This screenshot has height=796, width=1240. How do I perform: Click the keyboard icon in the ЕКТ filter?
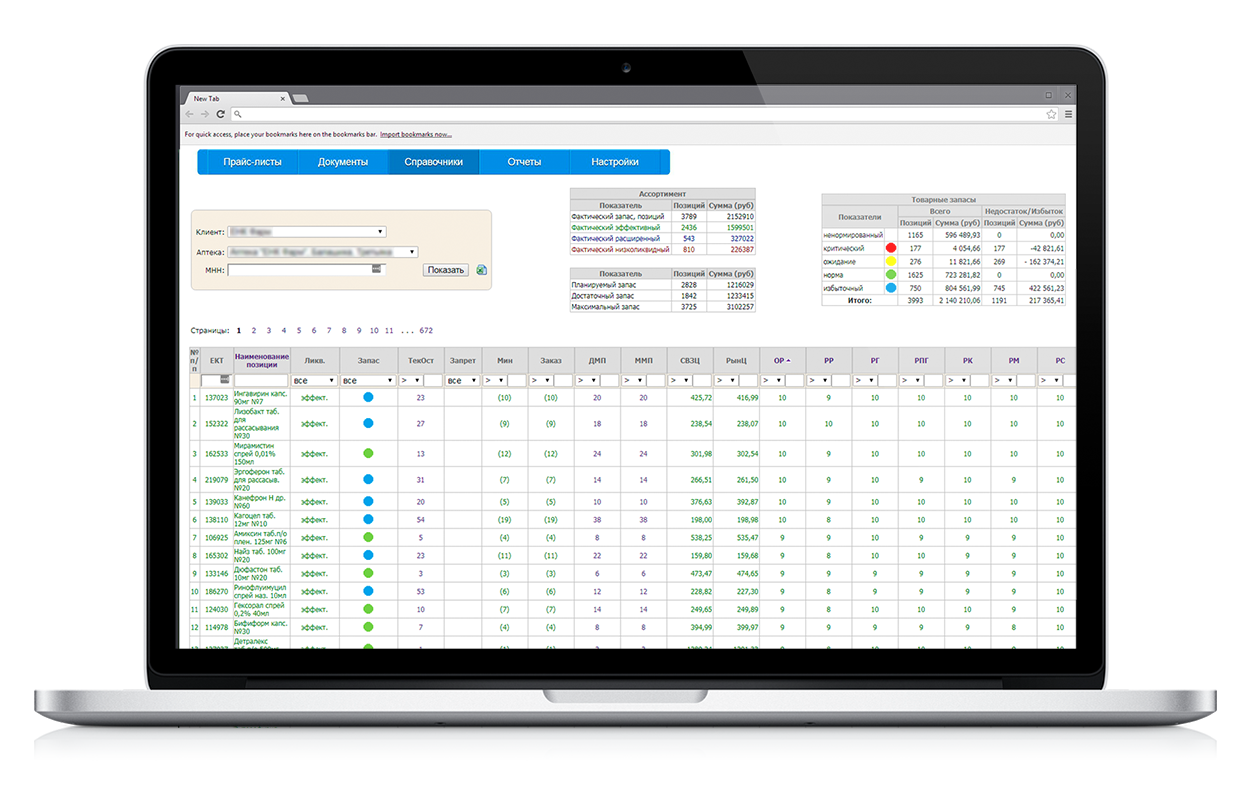pos(225,380)
